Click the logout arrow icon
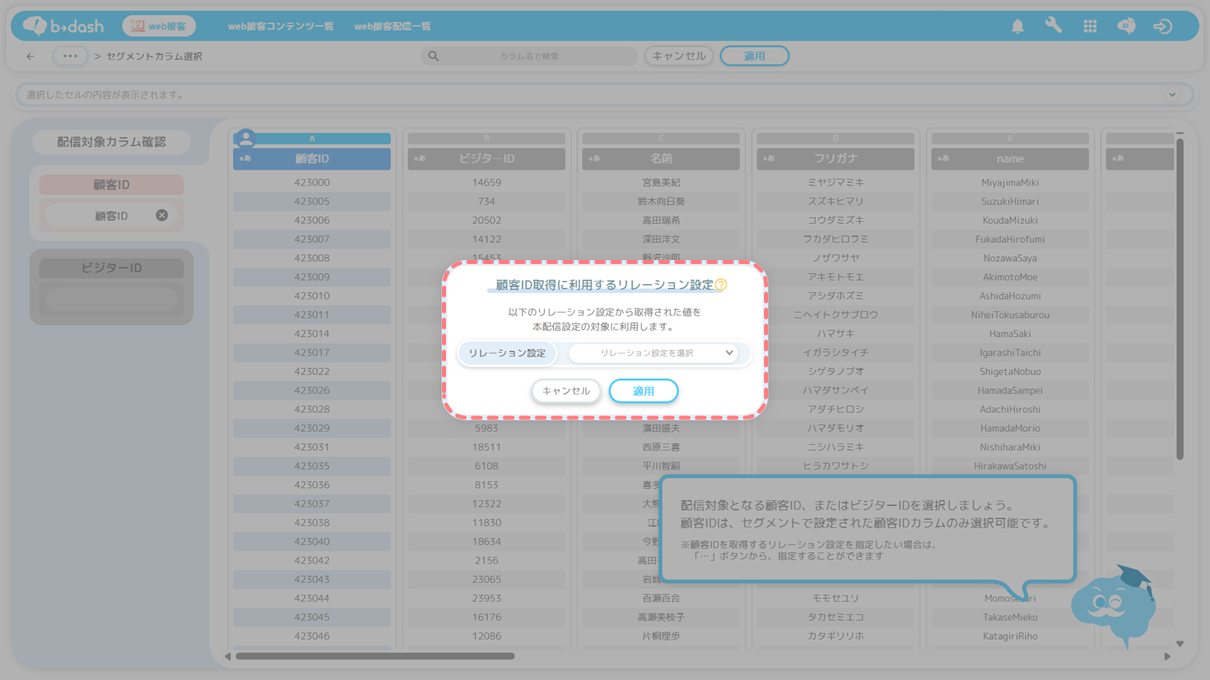 pyautogui.click(x=1162, y=27)
